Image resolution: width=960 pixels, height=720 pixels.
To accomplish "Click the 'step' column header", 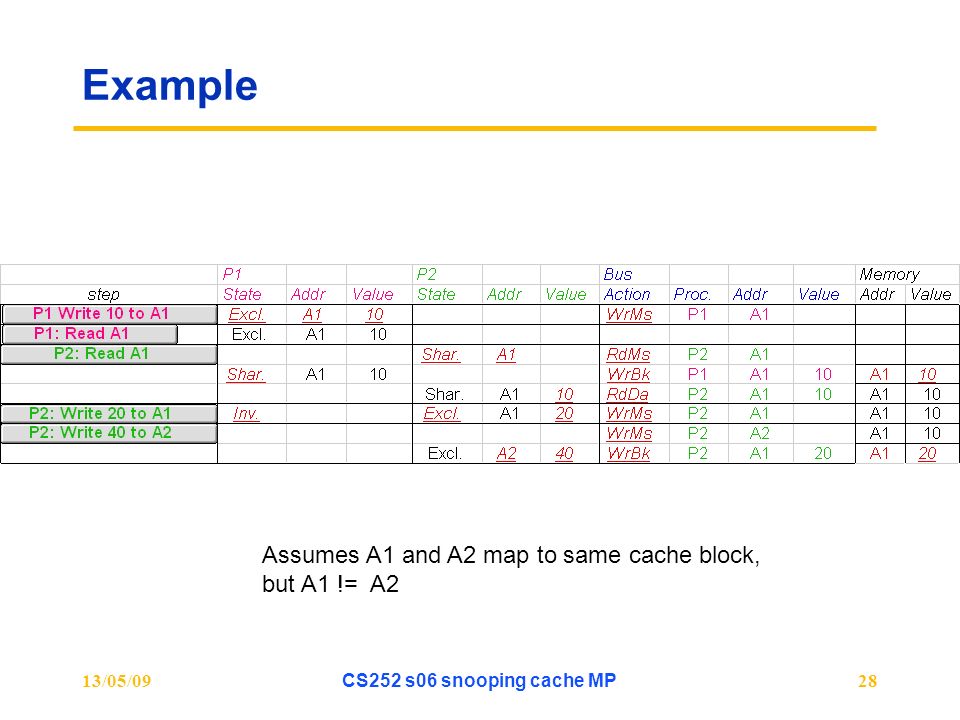I will [103, 294].
